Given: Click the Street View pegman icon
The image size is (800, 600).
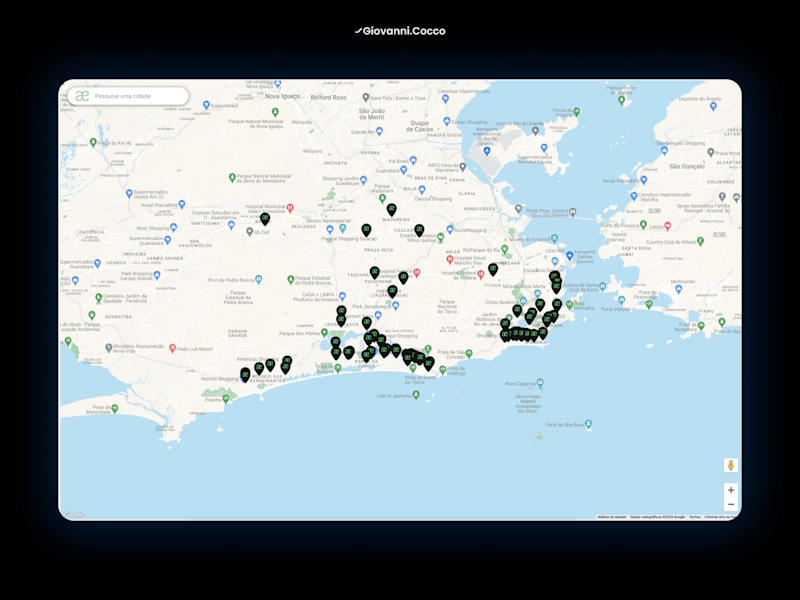Looking at the screenshot, I should coord(731,465).
